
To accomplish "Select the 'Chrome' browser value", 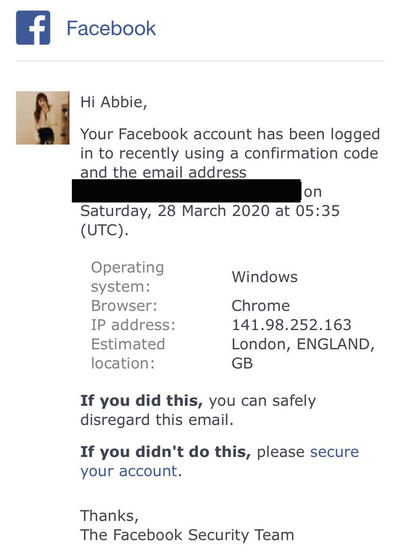I will pyautogui.click(x=260, y=306).
